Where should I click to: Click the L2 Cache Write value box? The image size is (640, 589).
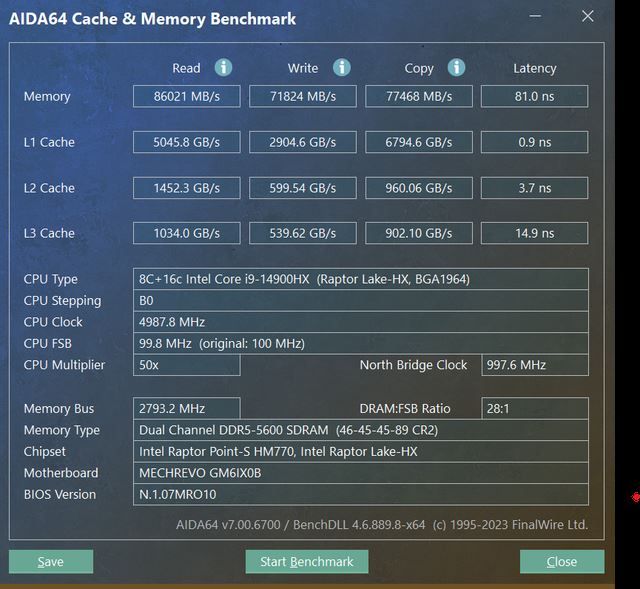click(x=302, y=188)
